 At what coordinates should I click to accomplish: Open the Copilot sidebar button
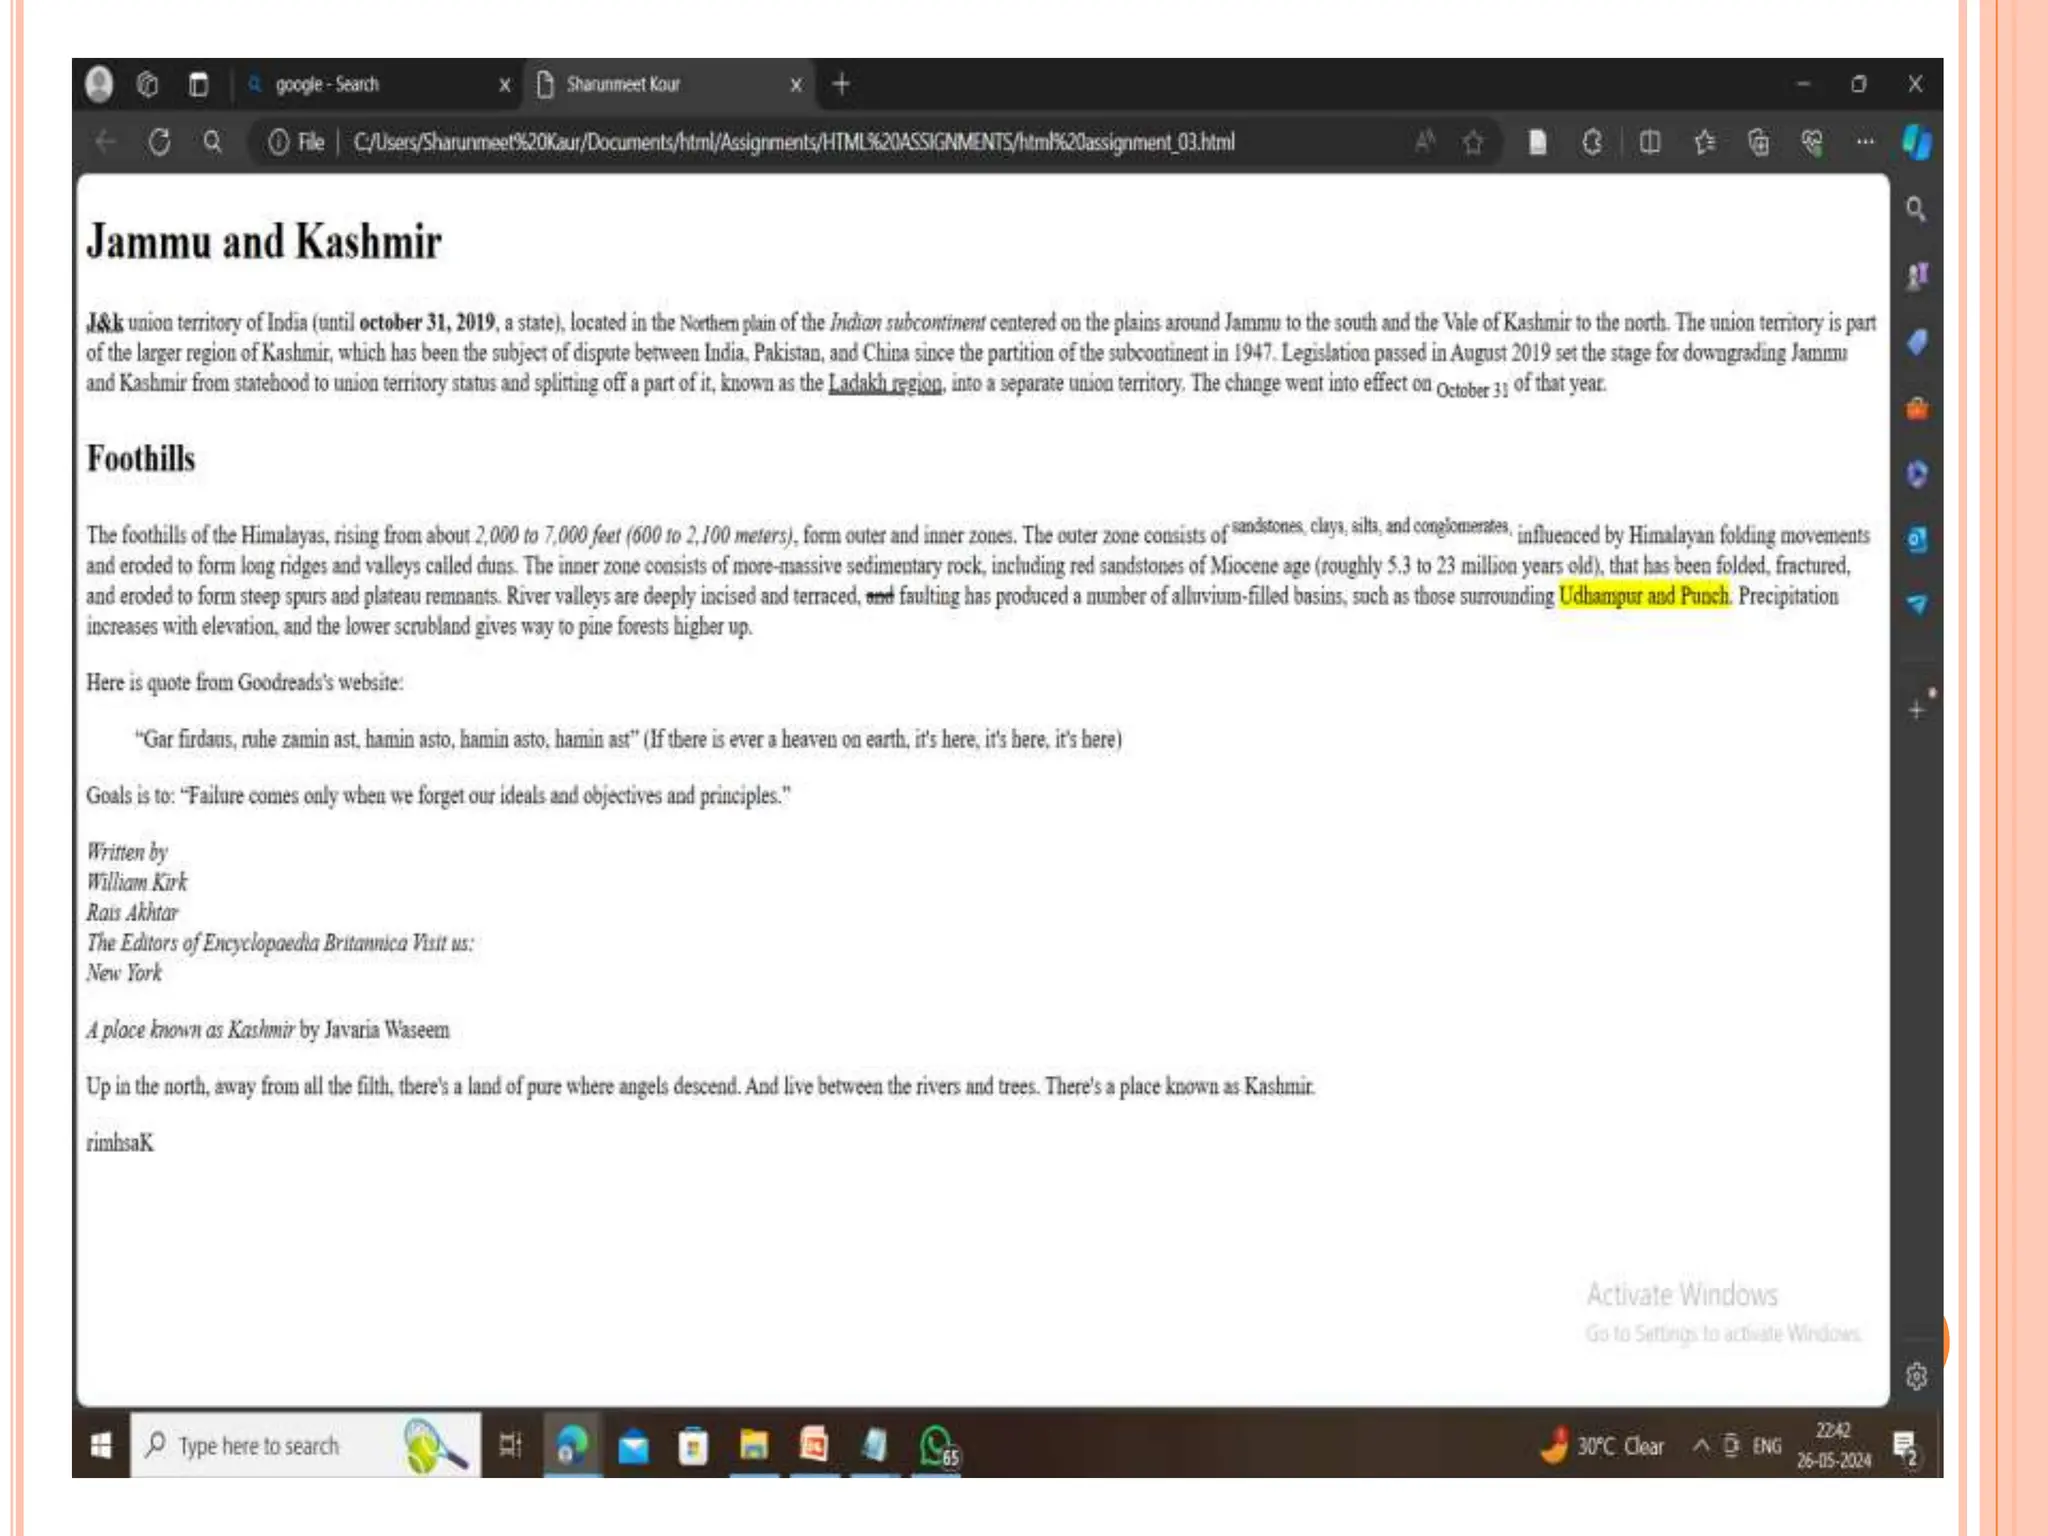click(x=1916, y=143)
